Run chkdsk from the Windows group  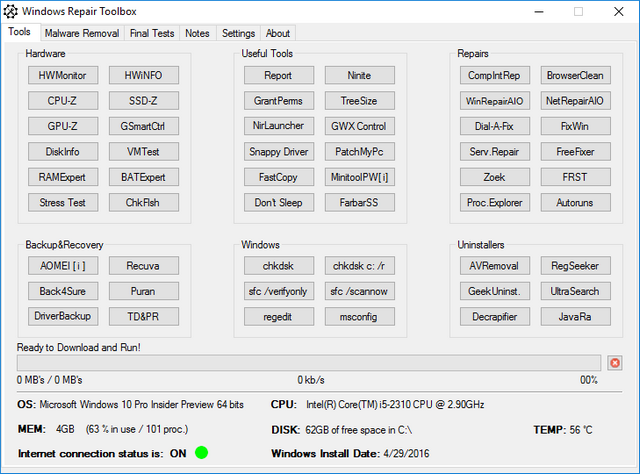pos(279,266)
